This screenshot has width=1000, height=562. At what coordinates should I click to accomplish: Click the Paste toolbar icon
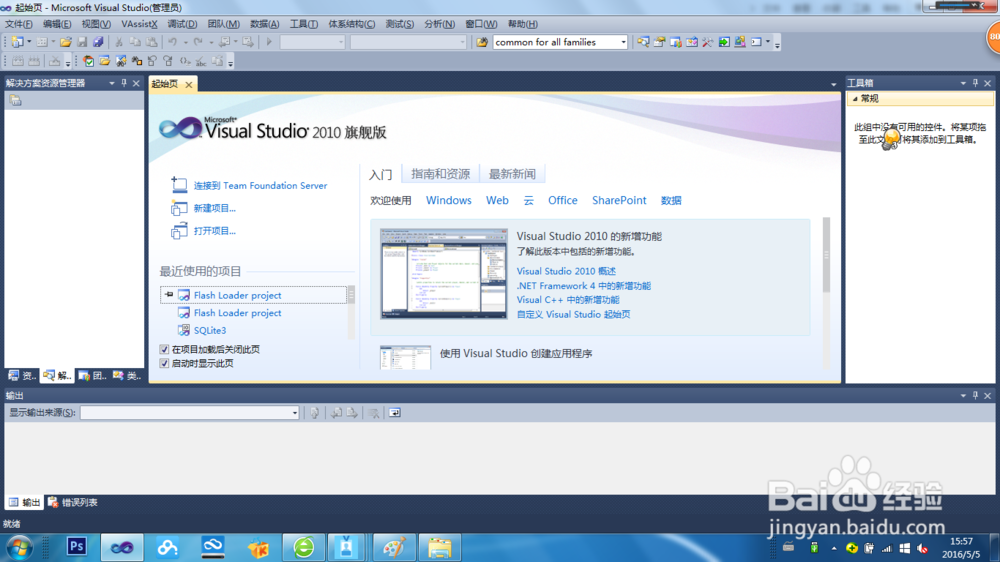152,42
